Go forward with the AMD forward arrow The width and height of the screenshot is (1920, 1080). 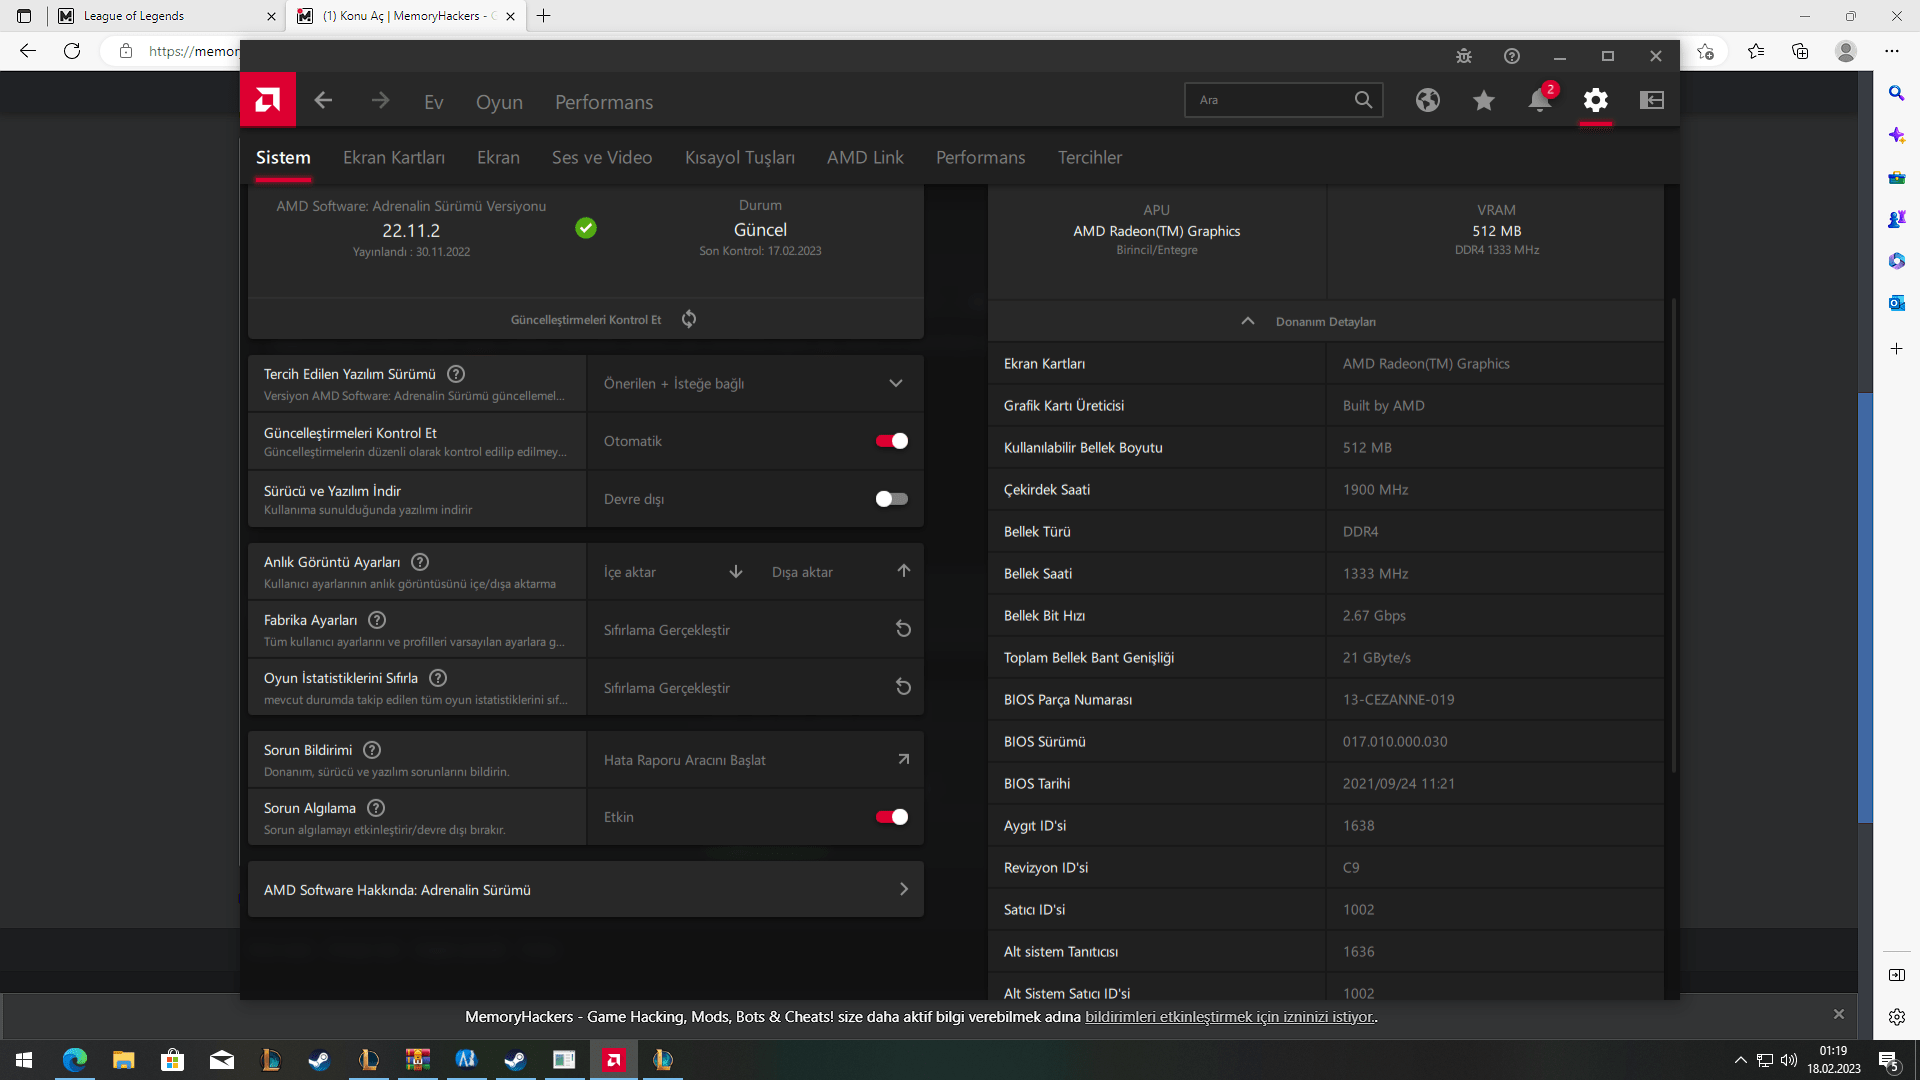coord(380,100)
